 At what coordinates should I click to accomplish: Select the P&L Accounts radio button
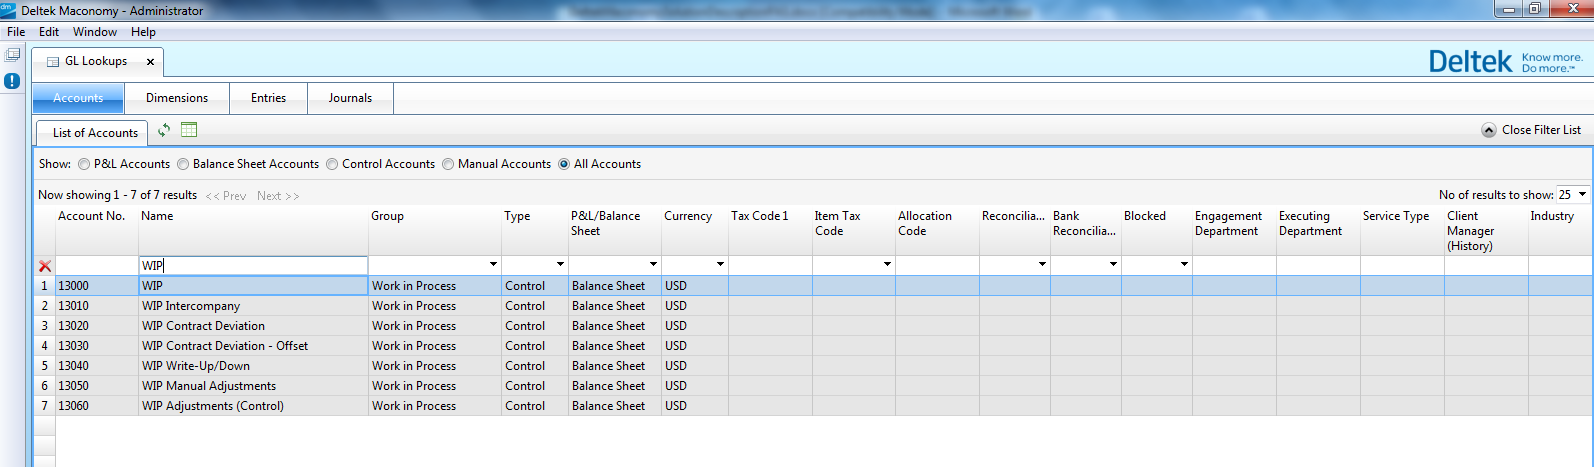84,164
